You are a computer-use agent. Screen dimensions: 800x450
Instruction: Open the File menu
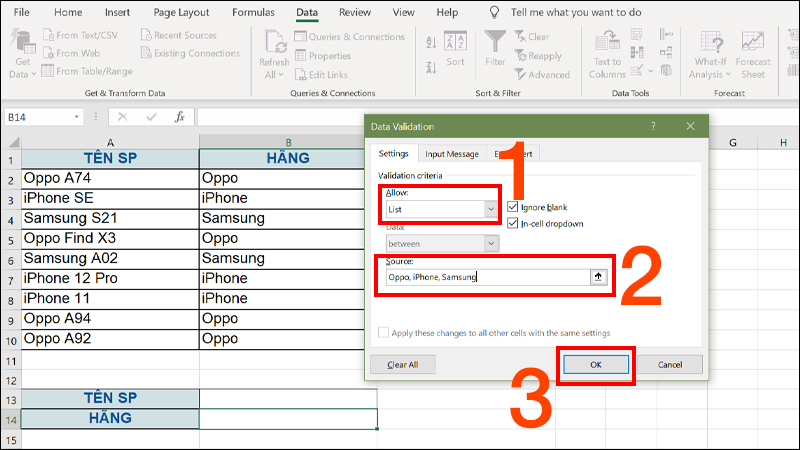pyautogui.click(x=21, y=12)
